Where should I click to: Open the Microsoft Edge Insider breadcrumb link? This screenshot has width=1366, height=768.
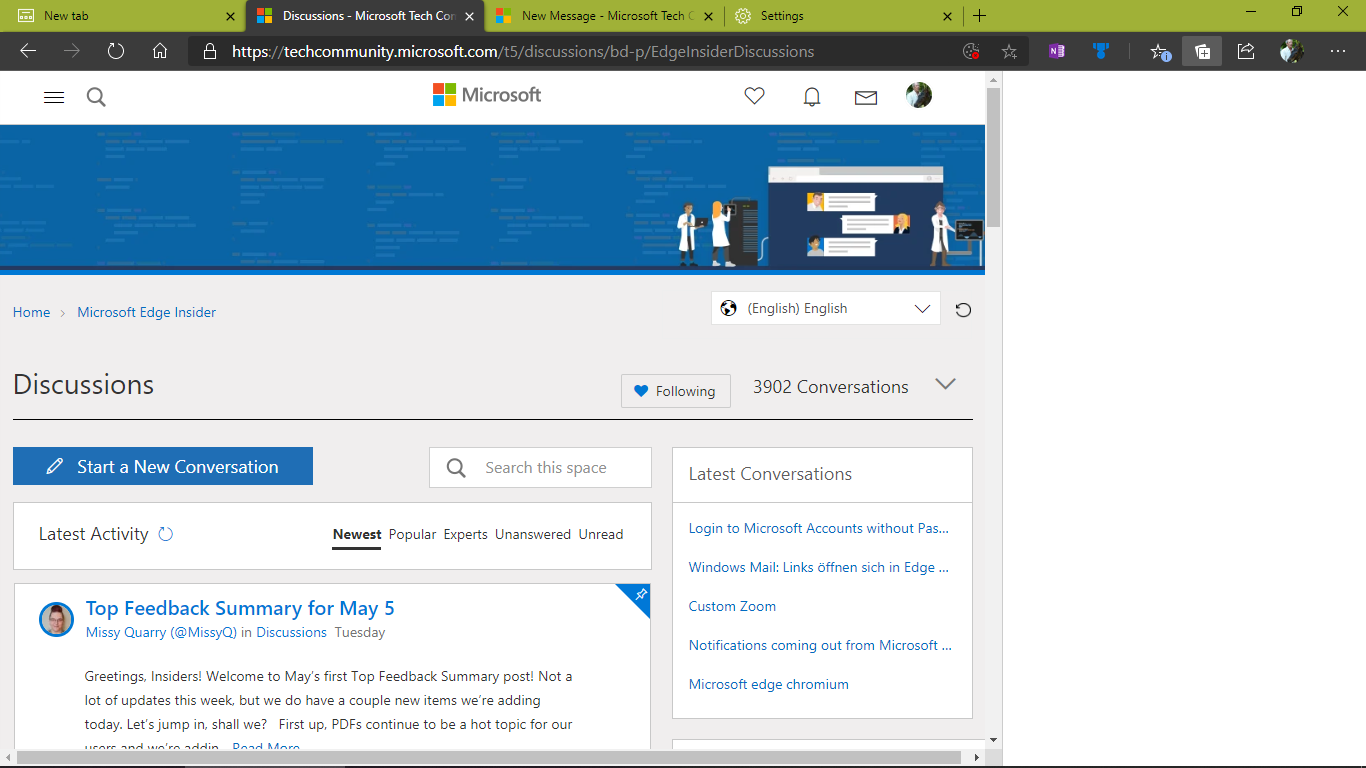[147, 312]
